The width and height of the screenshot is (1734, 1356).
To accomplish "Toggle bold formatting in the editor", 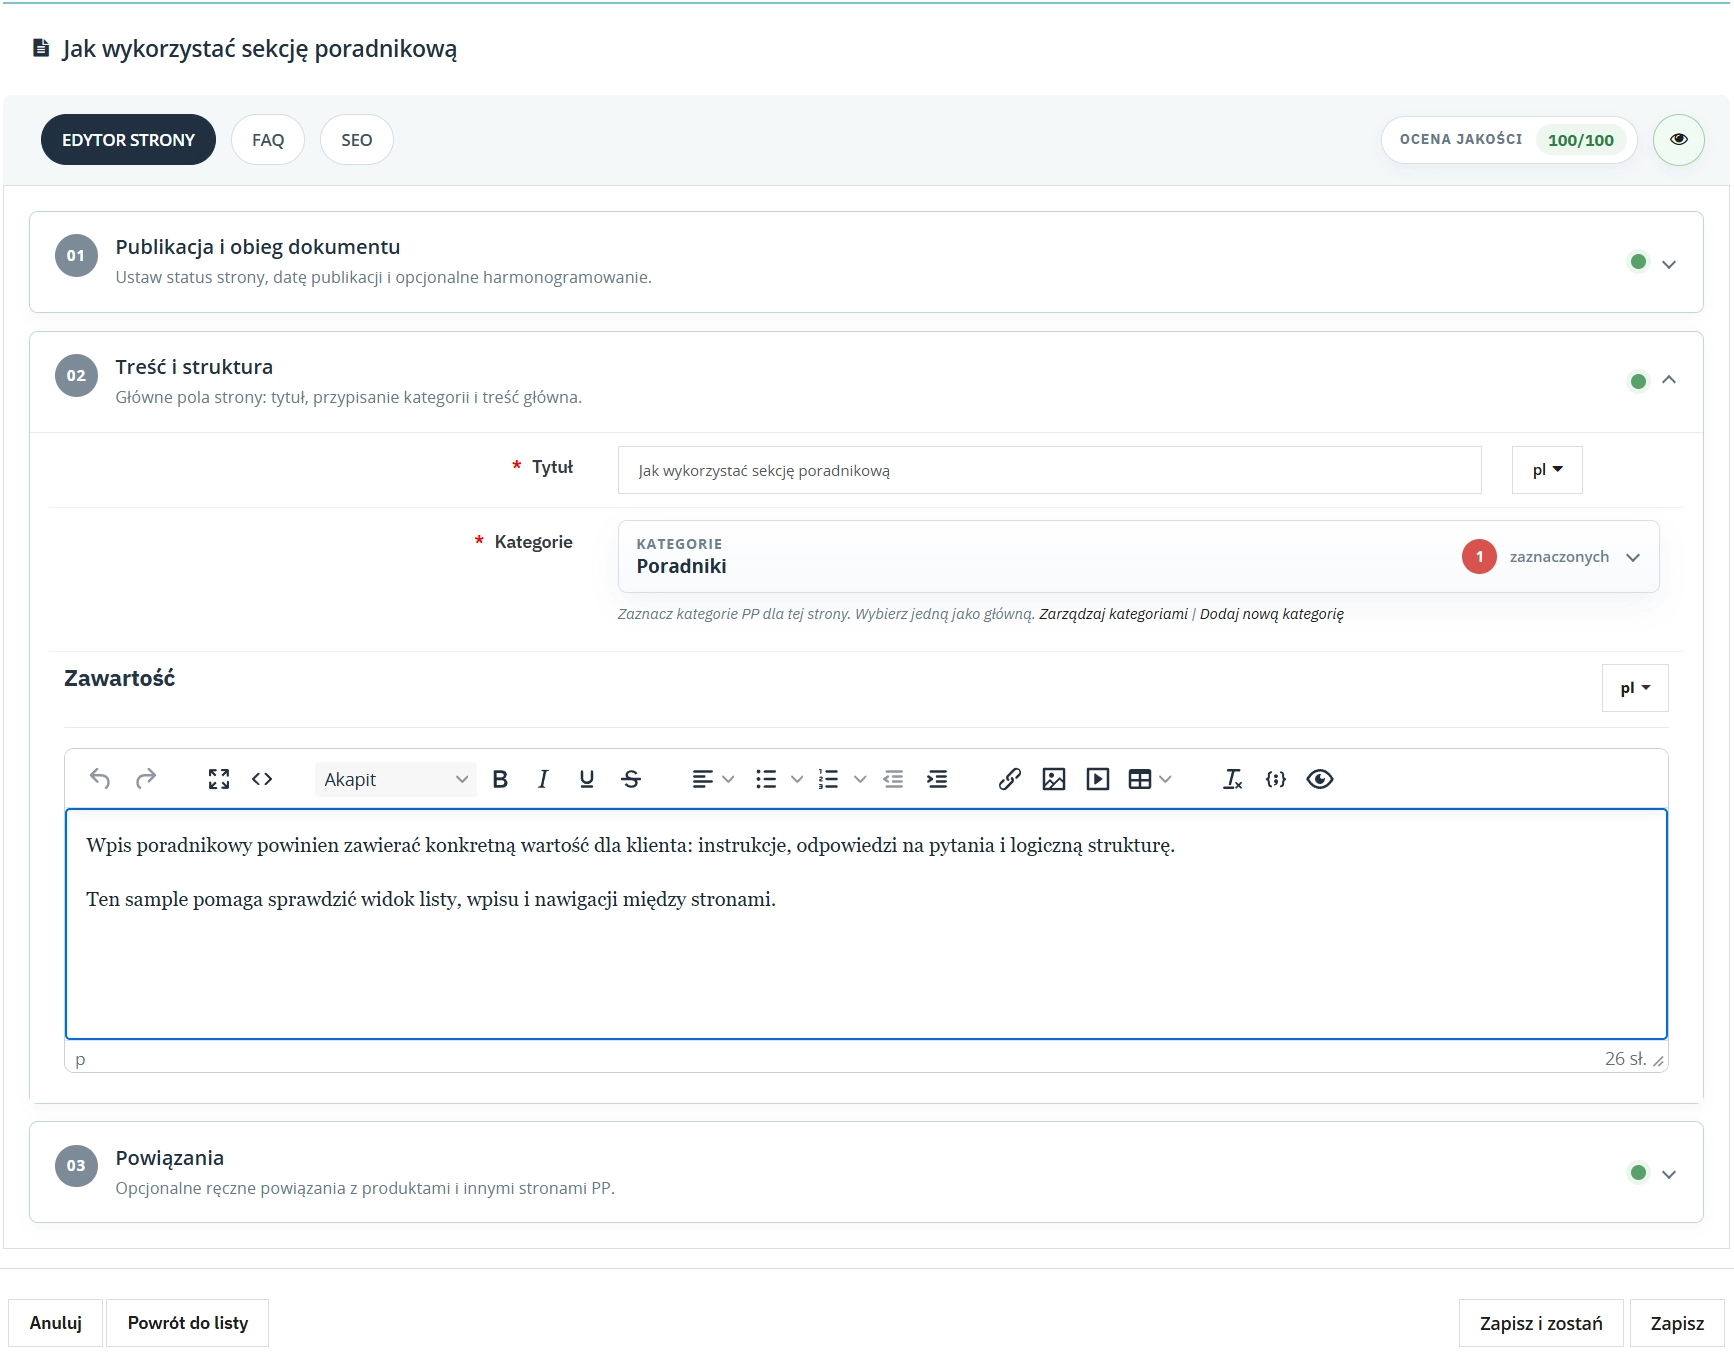I will click(x=500, y=779).
